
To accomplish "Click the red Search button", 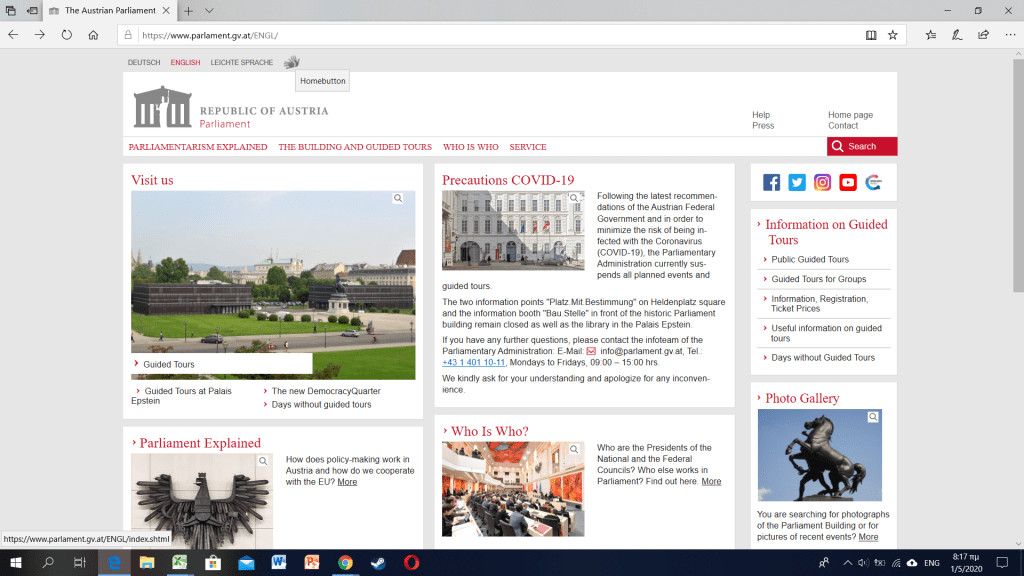I will click(x=861, y=146).
